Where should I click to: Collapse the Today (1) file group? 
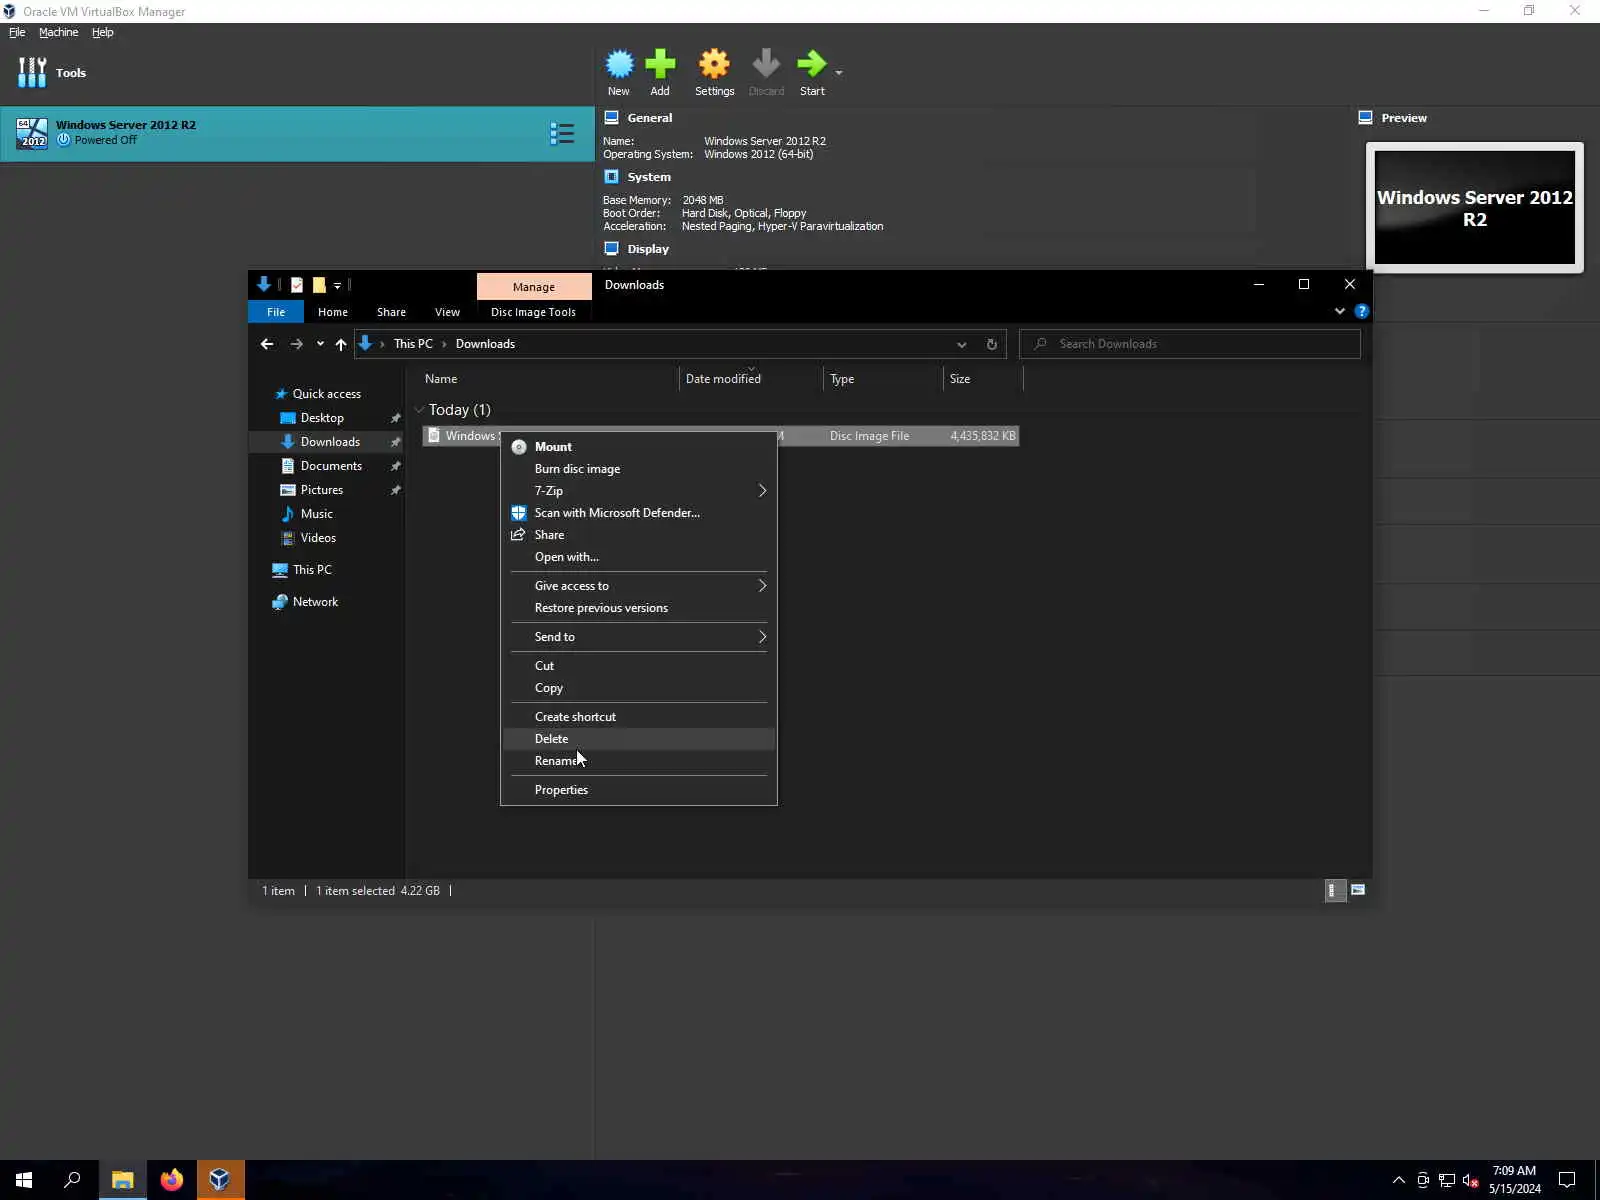coord(420,410)
